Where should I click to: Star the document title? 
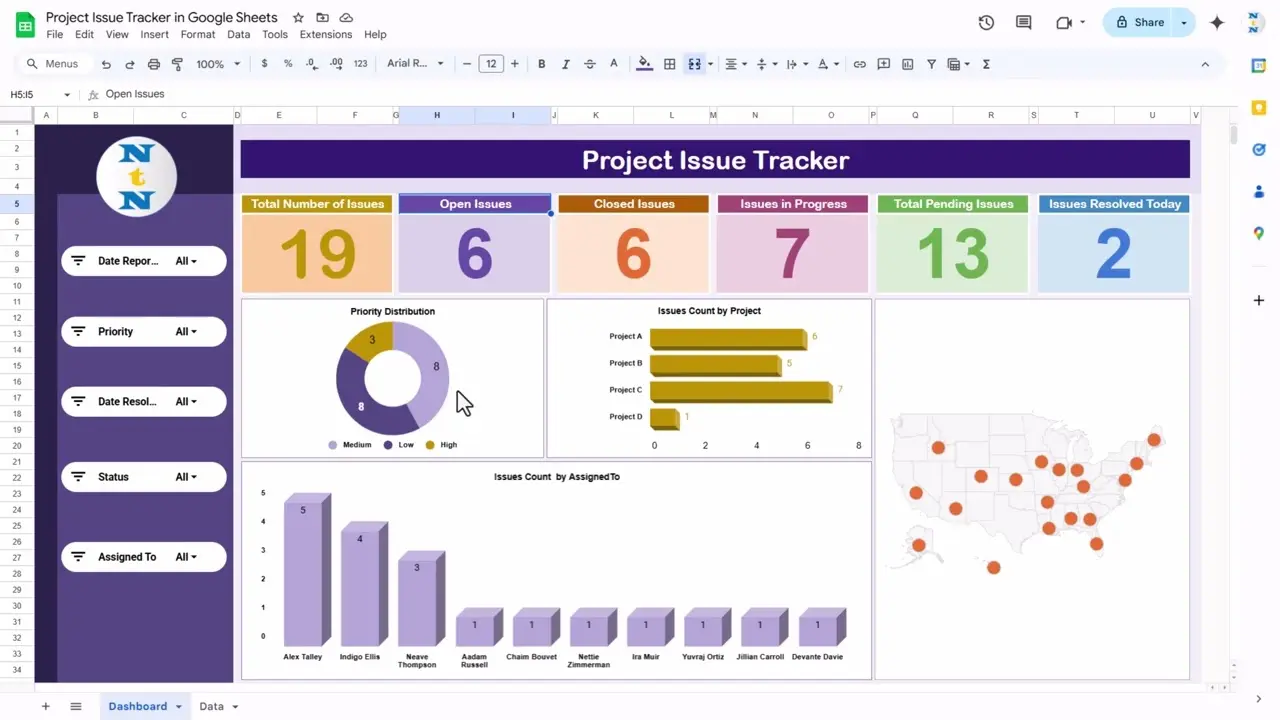[298, 18]
